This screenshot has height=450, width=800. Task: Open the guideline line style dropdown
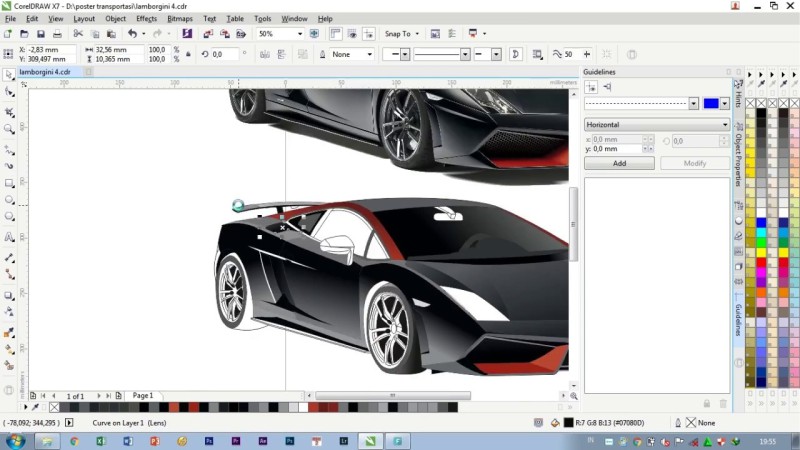[x=693, y=104]
